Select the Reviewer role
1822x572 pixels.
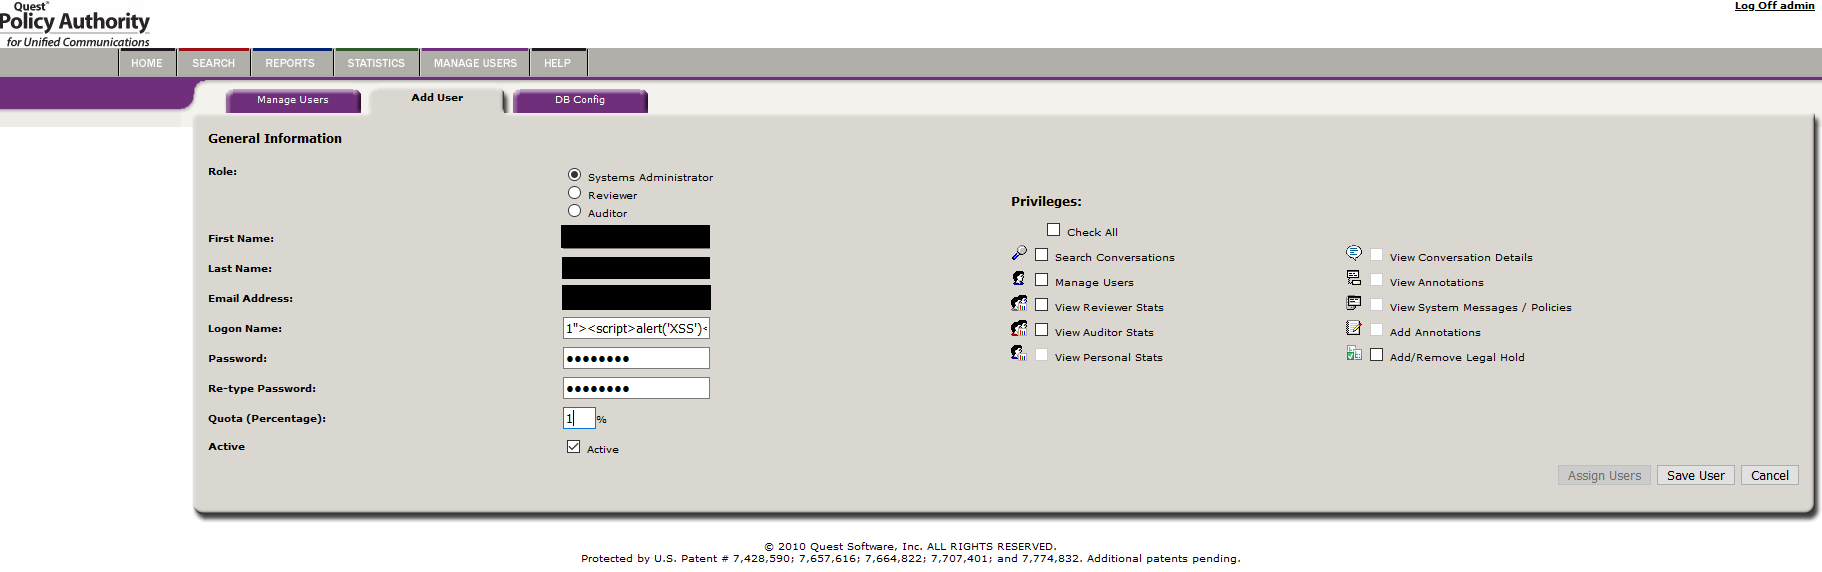pos(574,193)
